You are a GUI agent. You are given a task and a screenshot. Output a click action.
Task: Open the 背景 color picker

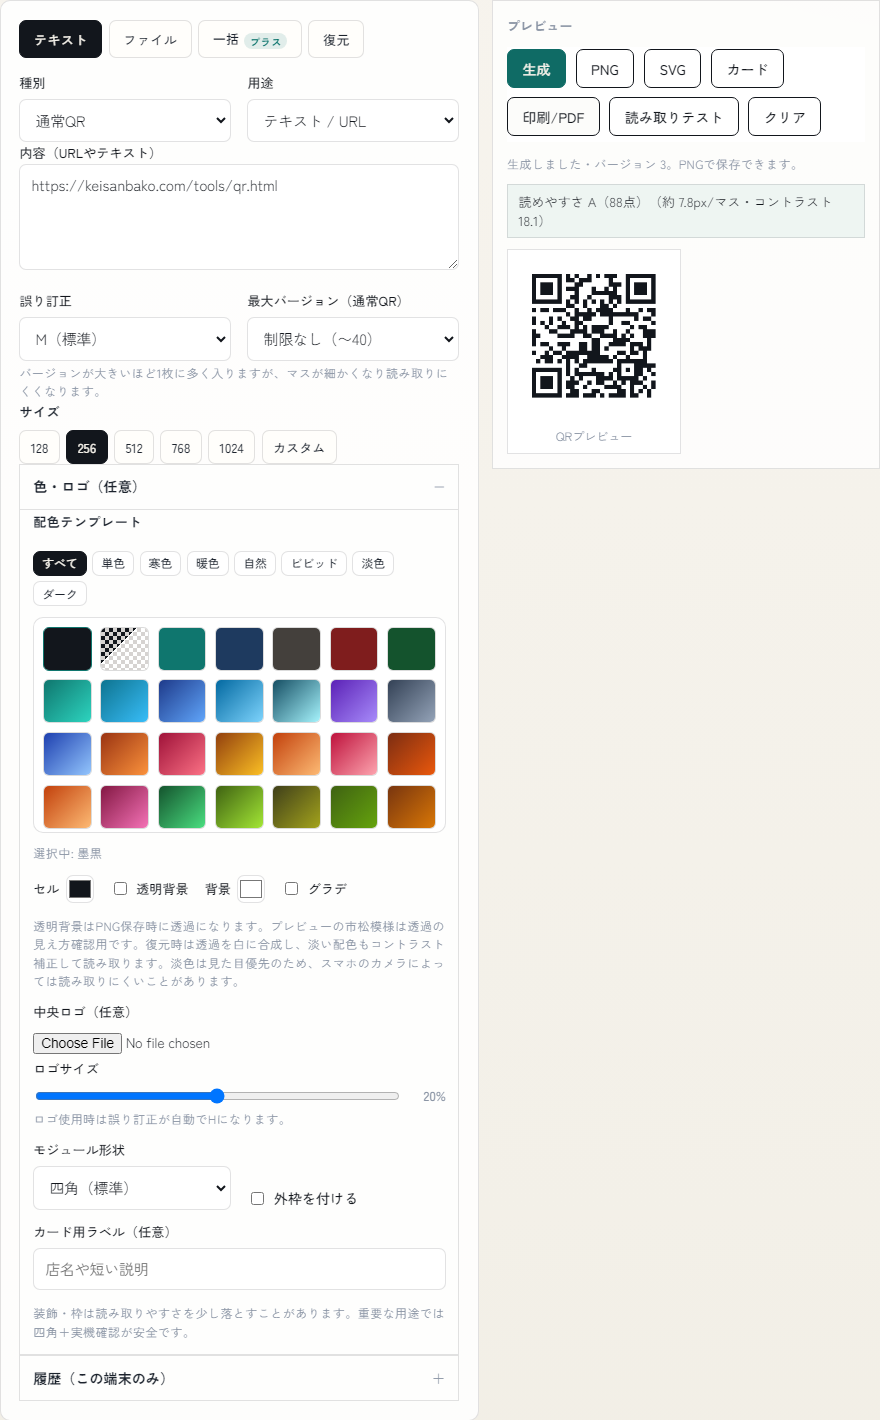click(251, 889)
